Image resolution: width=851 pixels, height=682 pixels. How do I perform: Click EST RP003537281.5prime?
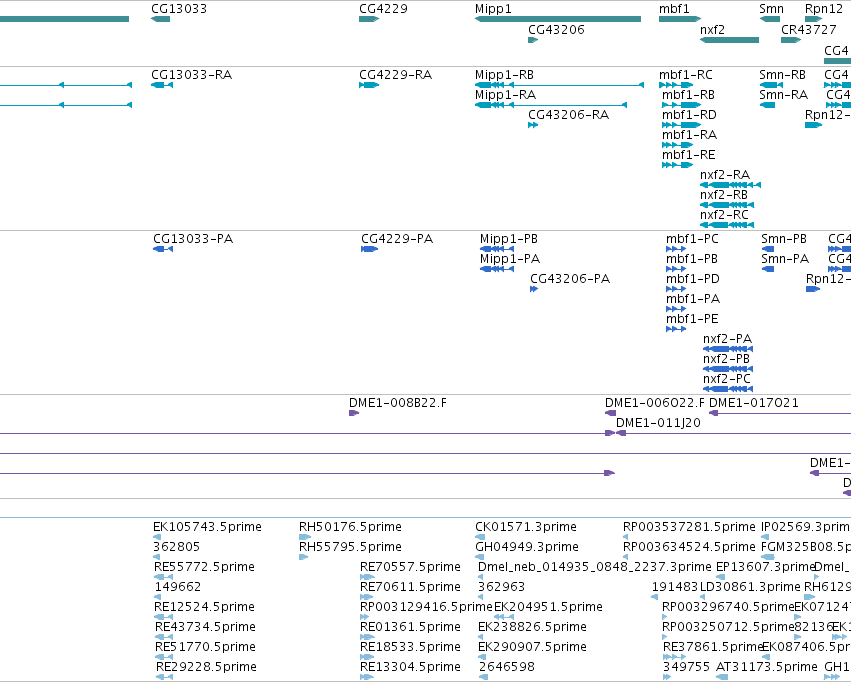[626, 537]
